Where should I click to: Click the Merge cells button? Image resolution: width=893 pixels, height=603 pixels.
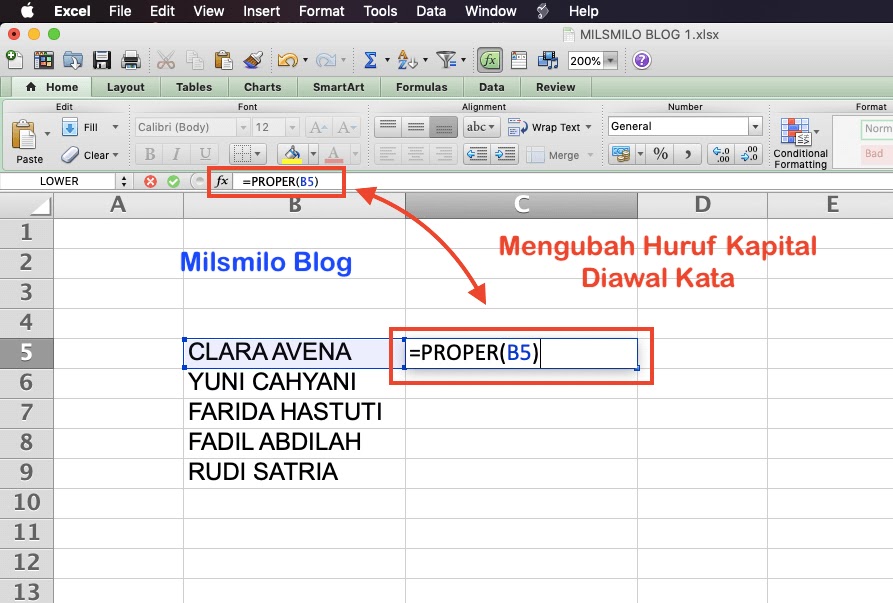559,155
